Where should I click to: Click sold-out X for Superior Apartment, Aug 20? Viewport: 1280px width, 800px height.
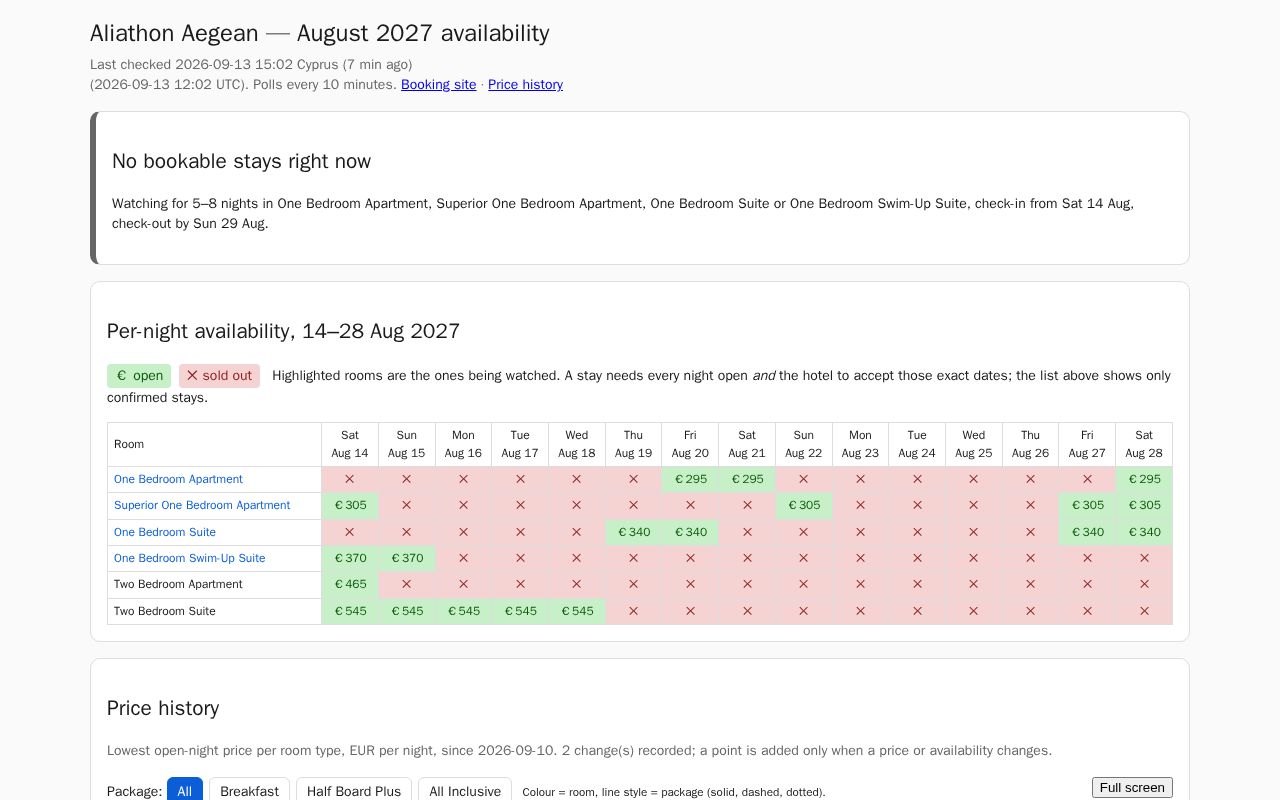click(690, 505)
